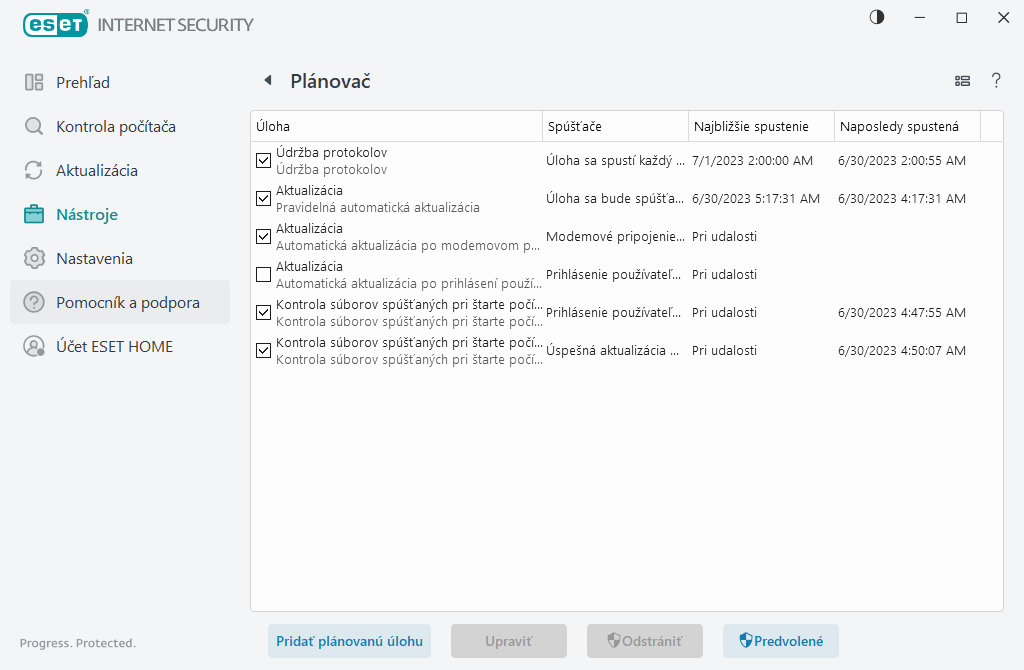This screenshot has height=670, width=1024.
Task: Click the Účet ESET HOME account icon
Action: [34, 346]
